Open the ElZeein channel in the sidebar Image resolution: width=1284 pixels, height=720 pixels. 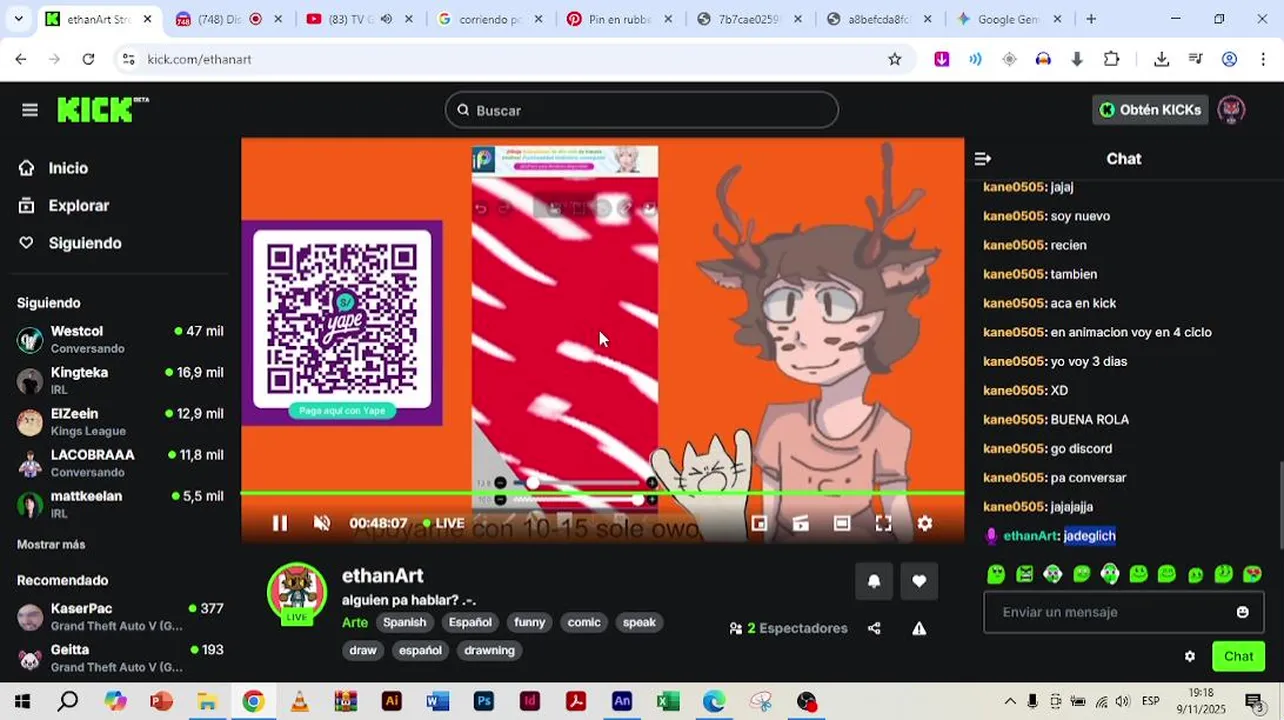[x=120, y=421]
